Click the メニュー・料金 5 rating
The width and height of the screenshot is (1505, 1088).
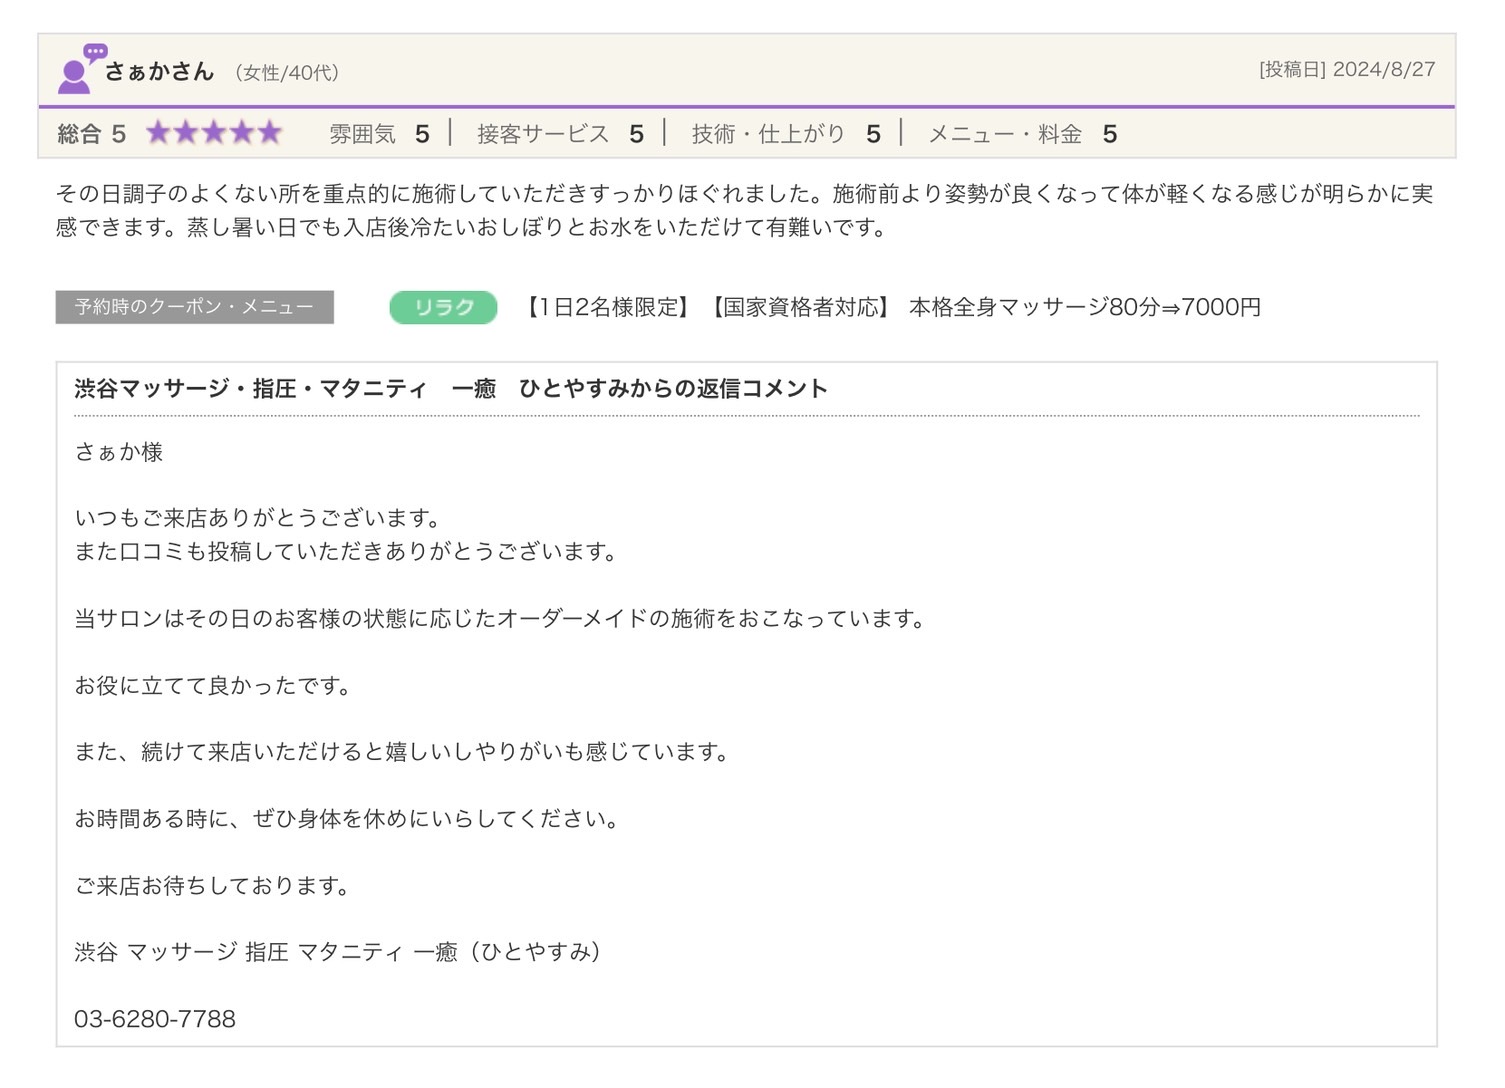tap(1022, 134)
